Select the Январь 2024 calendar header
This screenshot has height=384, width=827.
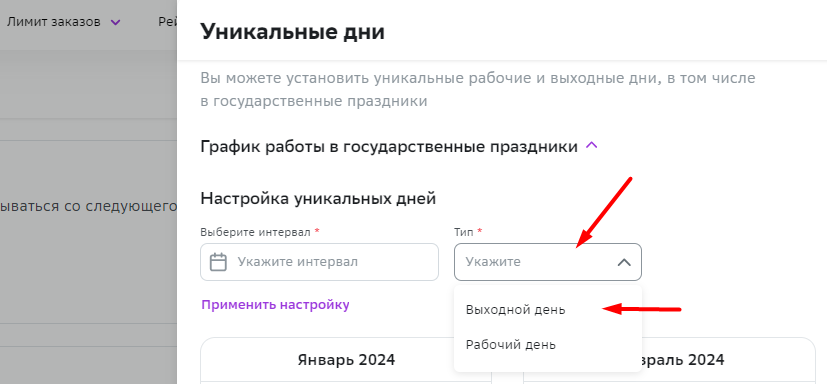pos(346,360)
